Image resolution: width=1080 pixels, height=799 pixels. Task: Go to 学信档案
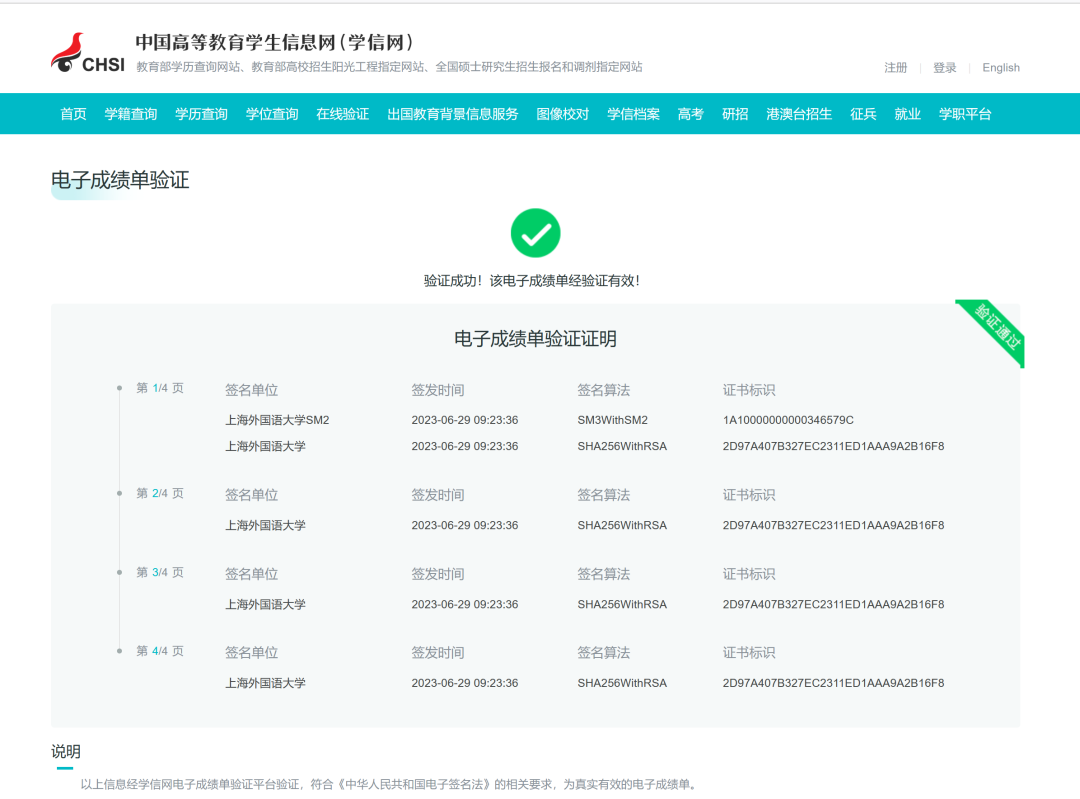click(x=633, y=113)
